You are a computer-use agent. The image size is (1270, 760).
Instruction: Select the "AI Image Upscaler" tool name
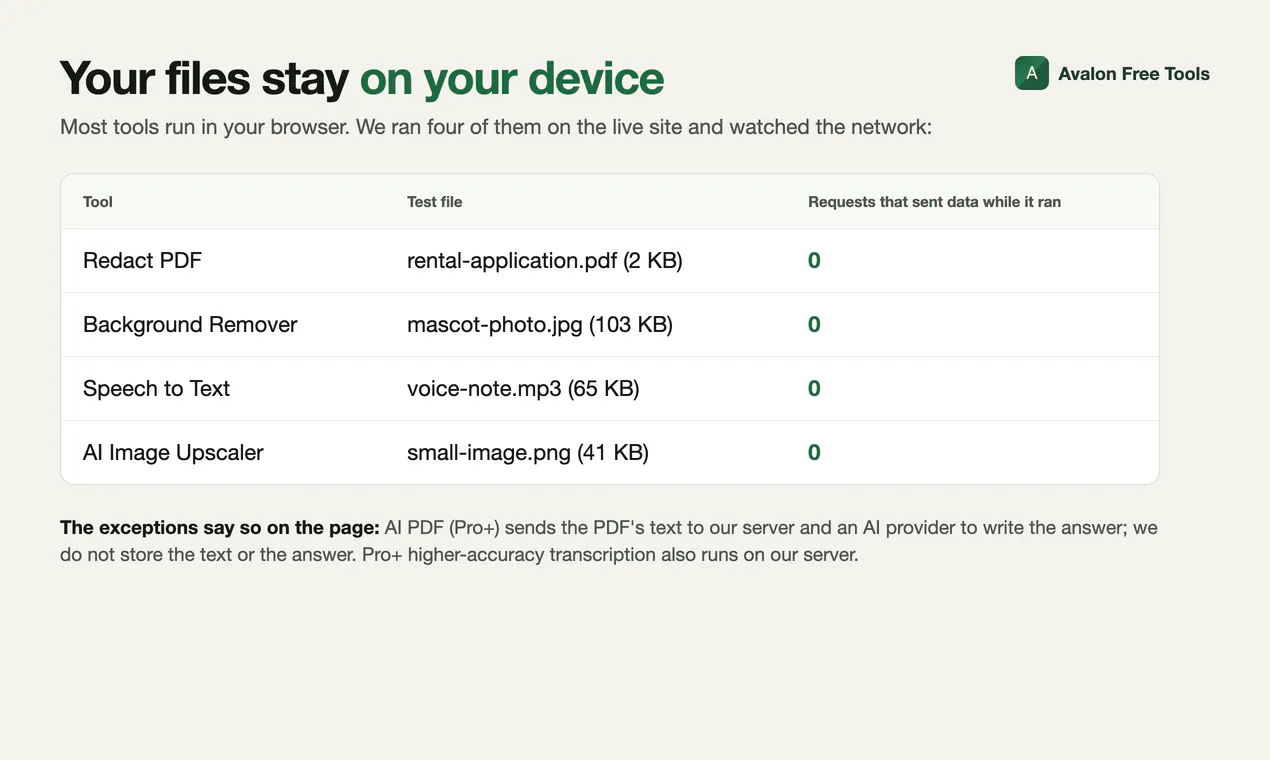(173, 453)
